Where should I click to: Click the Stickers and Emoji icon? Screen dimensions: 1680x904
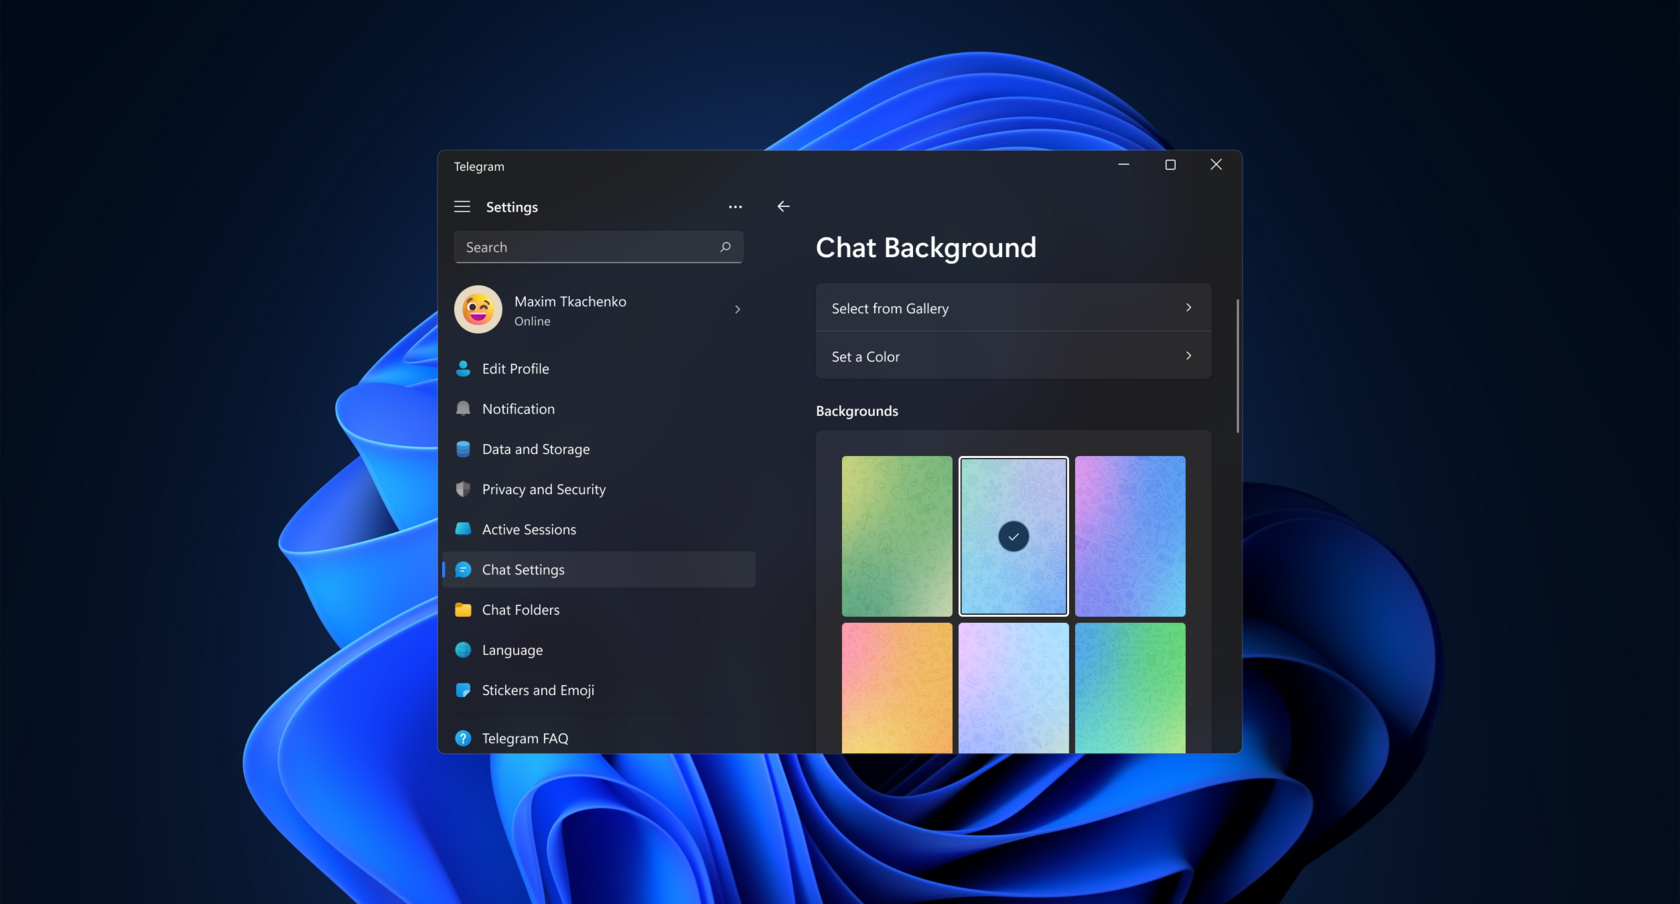tap(463, 690)
